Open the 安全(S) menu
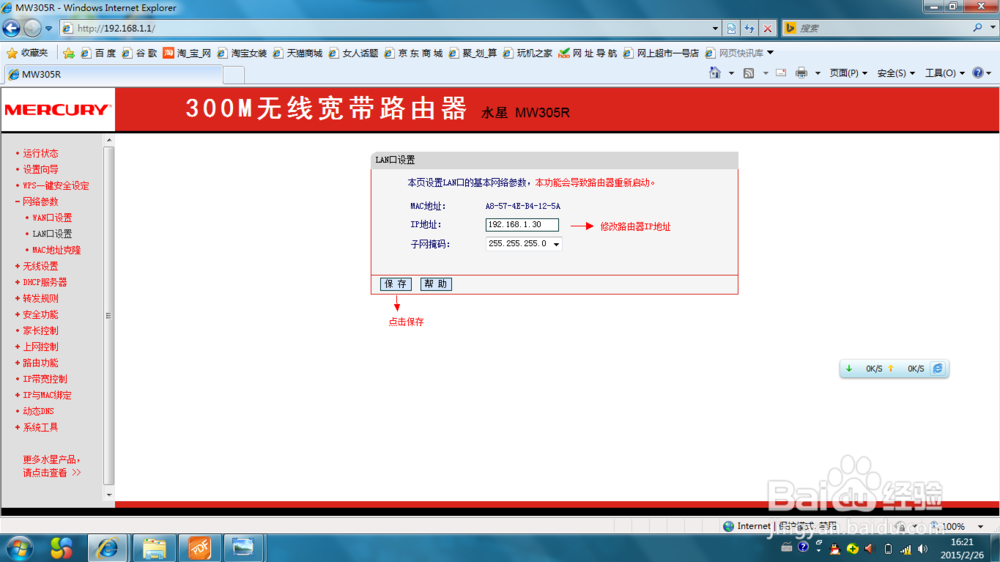1000x562 pixels. (896, 73)
